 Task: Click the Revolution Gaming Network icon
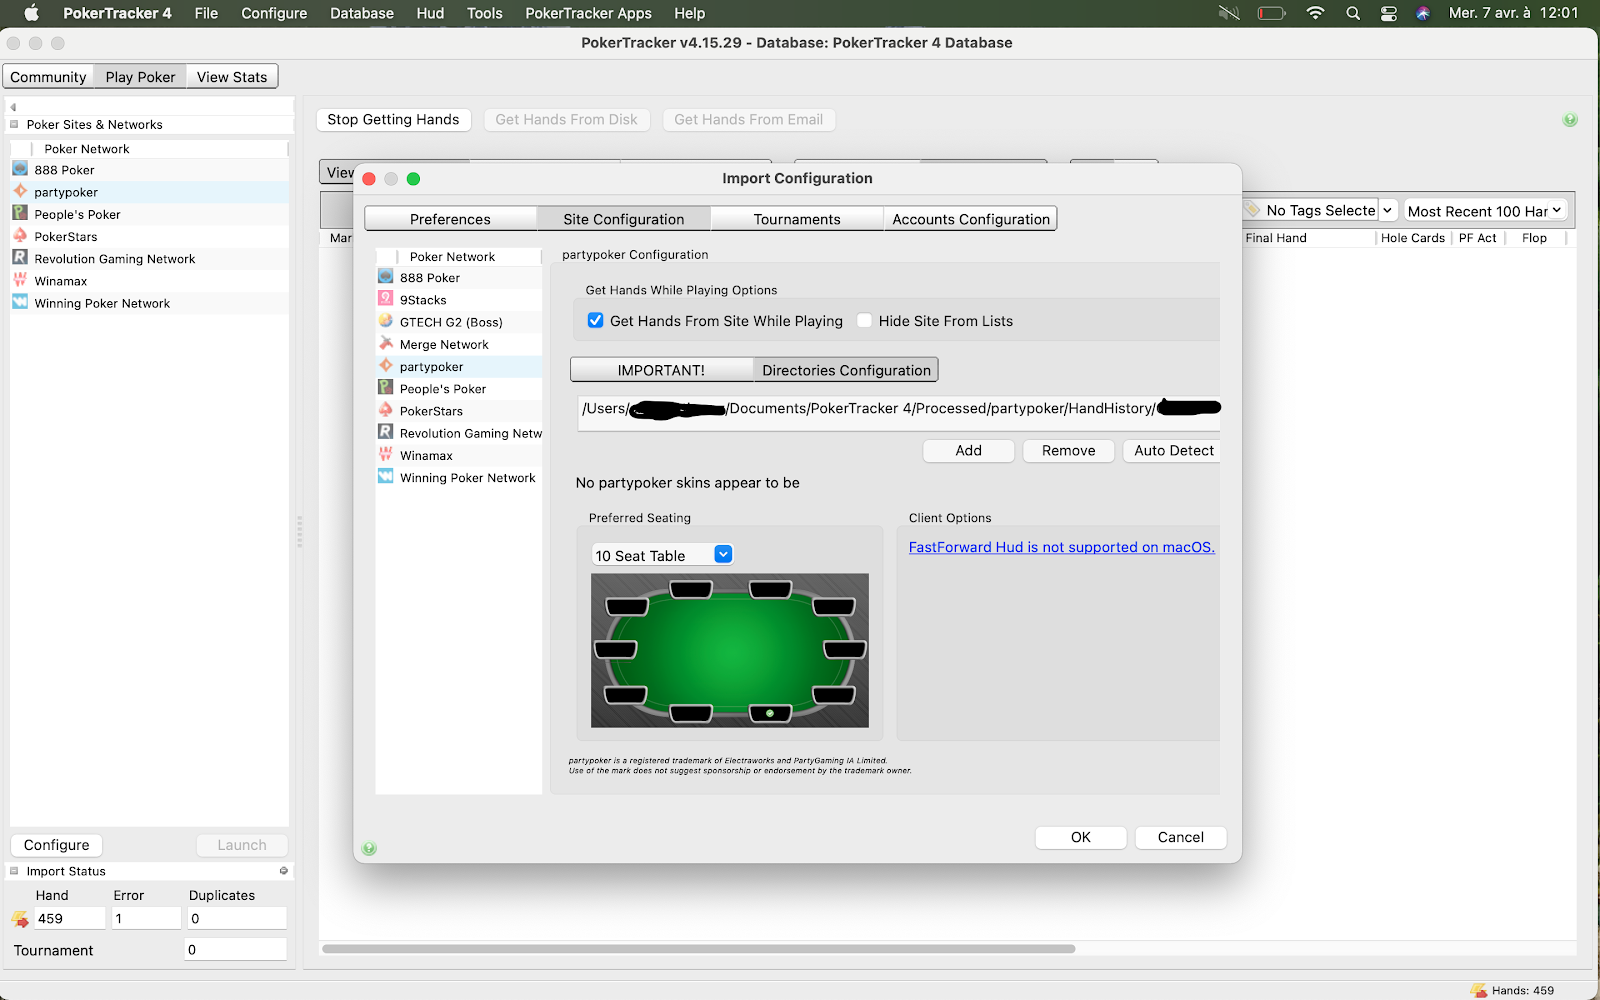click(386, 432)
